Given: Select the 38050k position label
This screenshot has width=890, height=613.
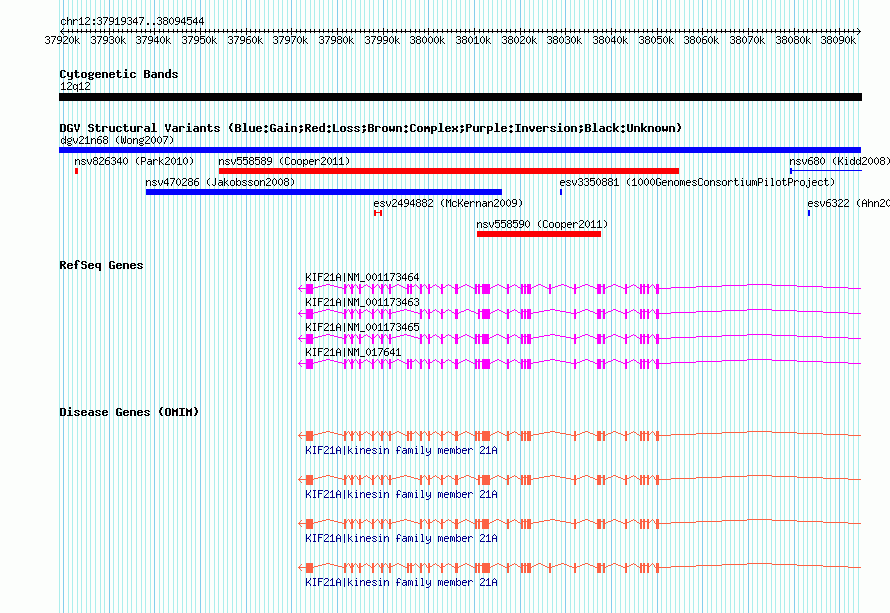Looking at the screenshot, I should (656, 40).
